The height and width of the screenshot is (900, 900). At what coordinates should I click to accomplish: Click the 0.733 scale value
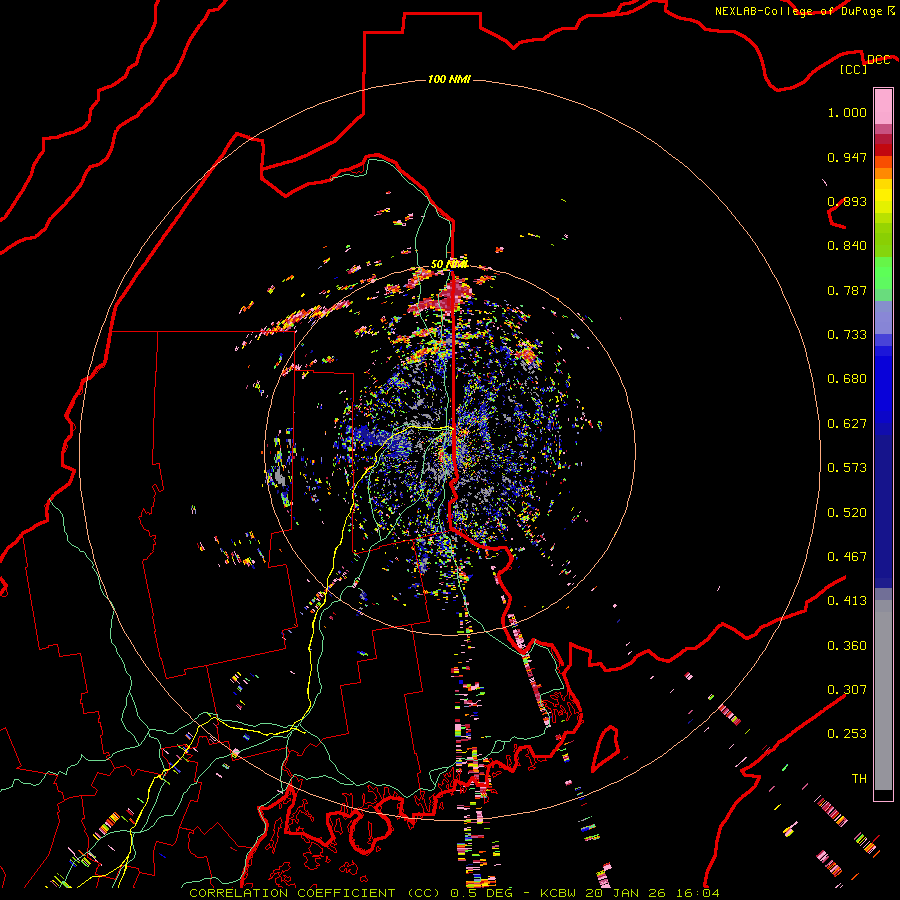click(847, 335)
